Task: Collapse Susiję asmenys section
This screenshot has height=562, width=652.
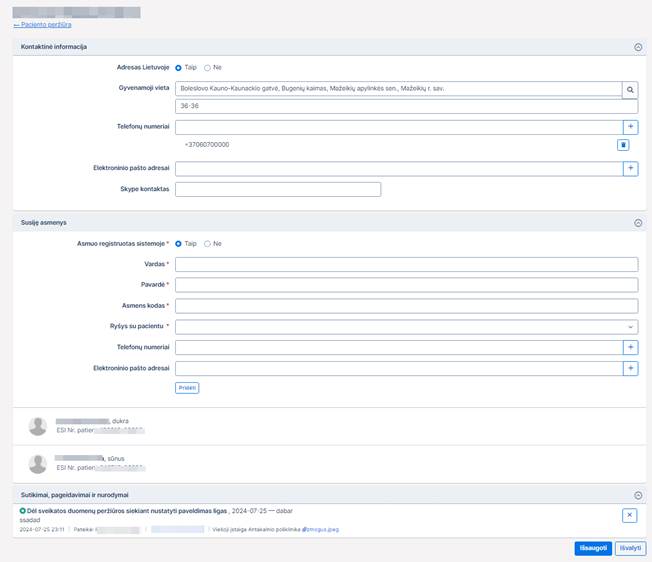Action: tap(638, 222)
